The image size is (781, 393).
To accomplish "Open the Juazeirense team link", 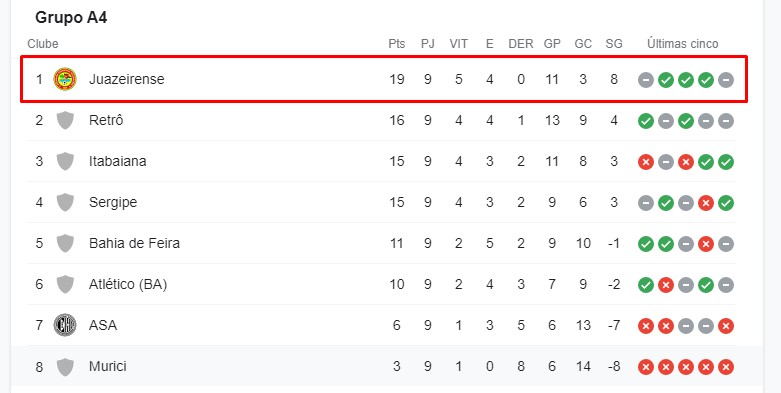I will (127, 79).
